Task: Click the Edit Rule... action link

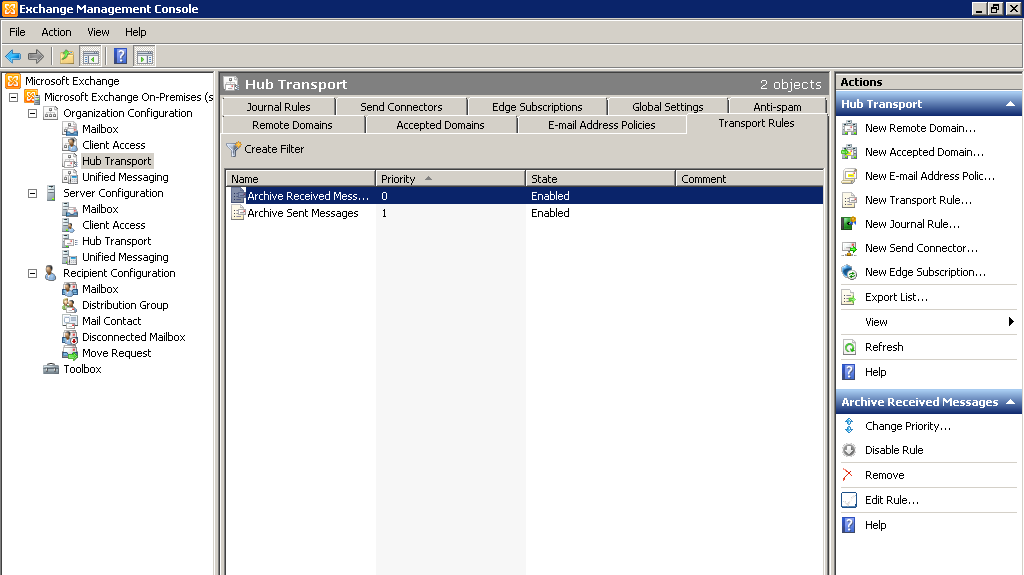Action: 891,501
